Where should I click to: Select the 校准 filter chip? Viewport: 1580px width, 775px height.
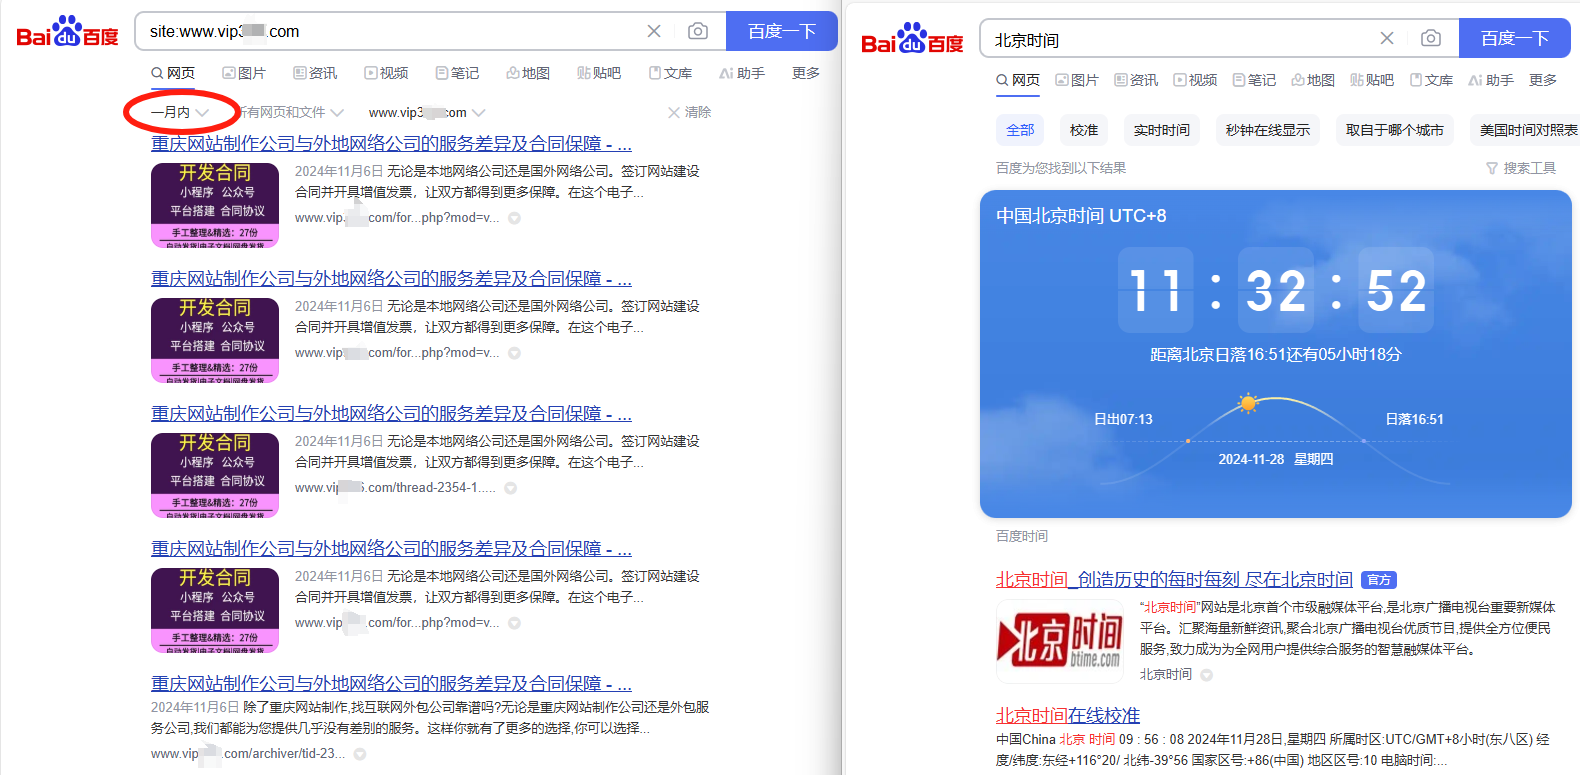[1084, 130]
